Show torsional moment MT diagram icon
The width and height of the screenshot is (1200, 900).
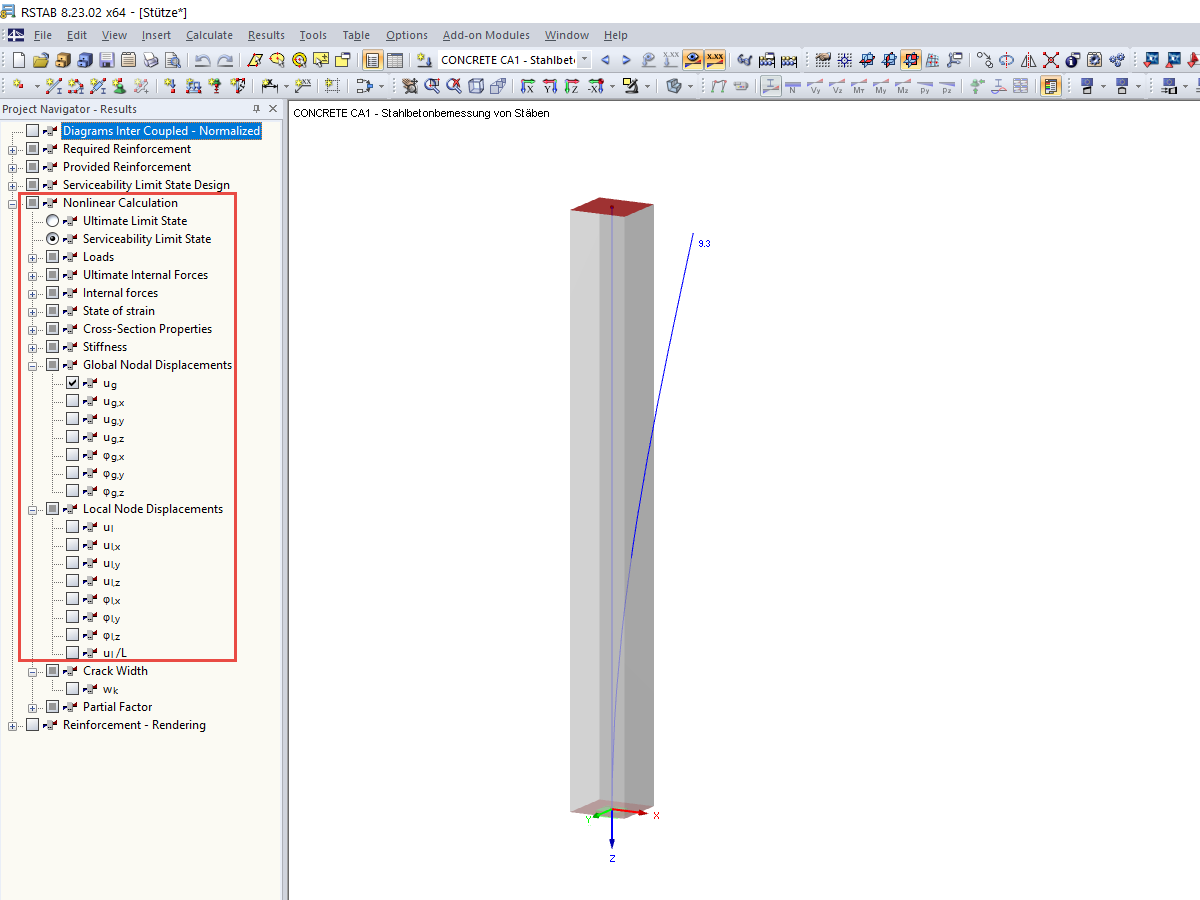coord(859,86)
